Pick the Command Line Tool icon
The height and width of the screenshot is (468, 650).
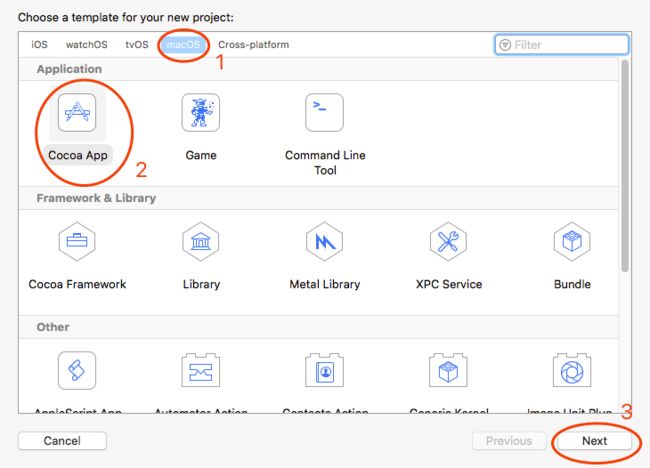(325, 112)
